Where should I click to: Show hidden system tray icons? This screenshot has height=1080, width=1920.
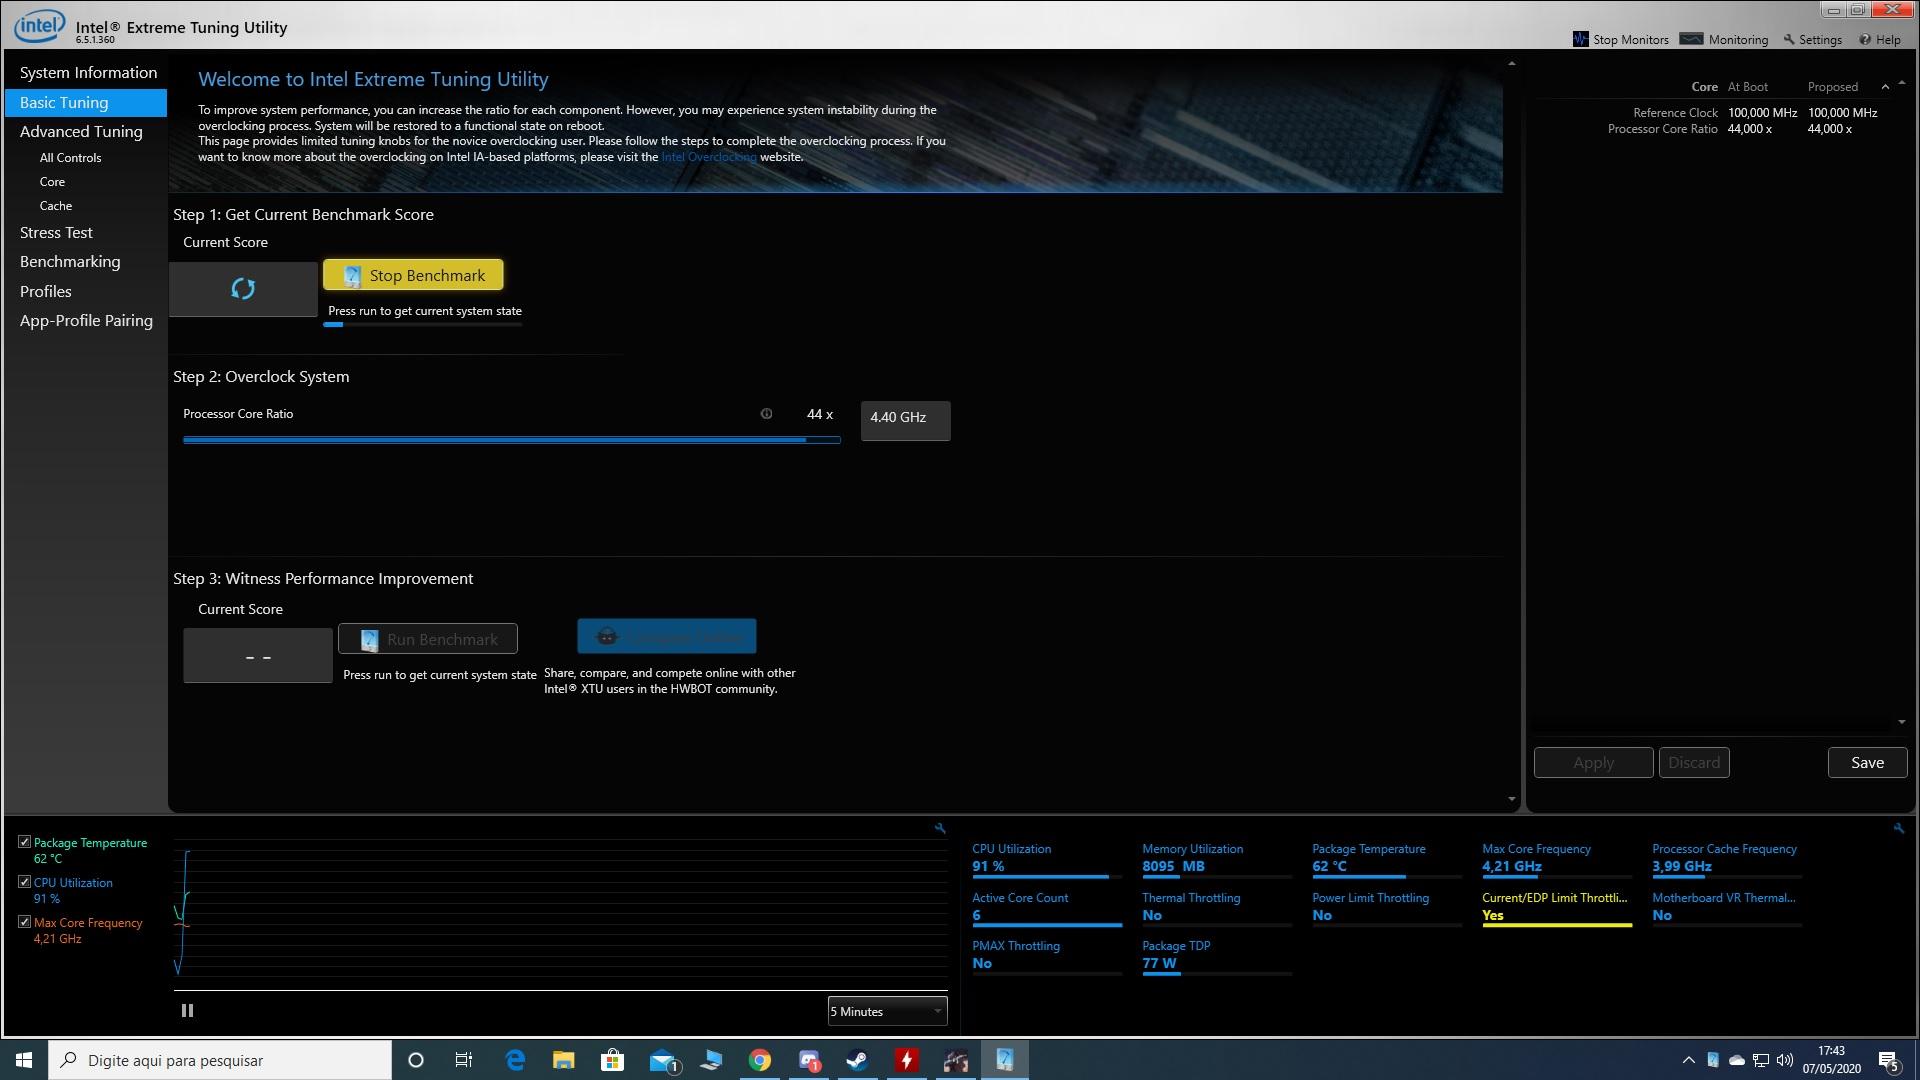1689,1060
